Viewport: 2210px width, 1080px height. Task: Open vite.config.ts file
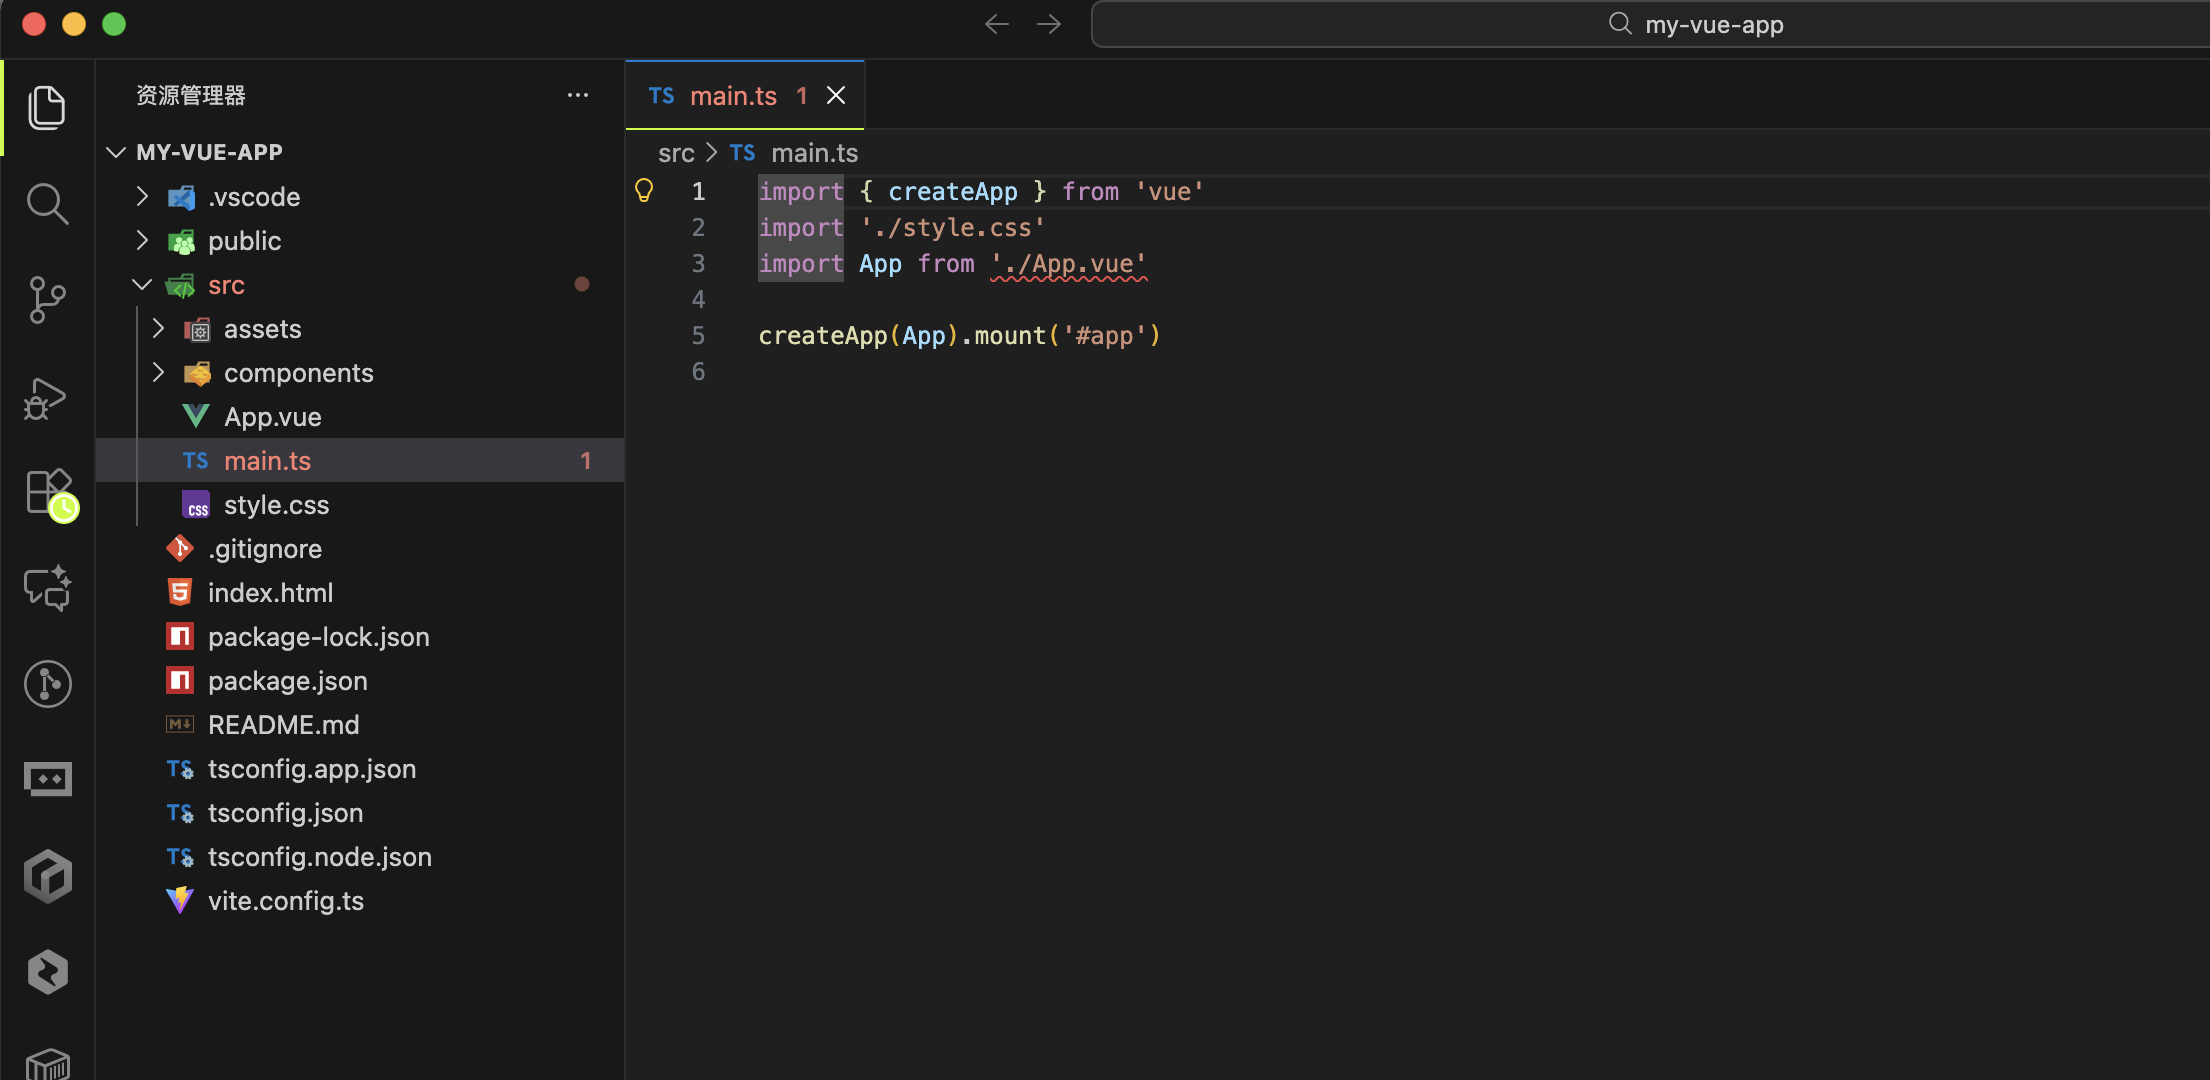tap(285, 901)
